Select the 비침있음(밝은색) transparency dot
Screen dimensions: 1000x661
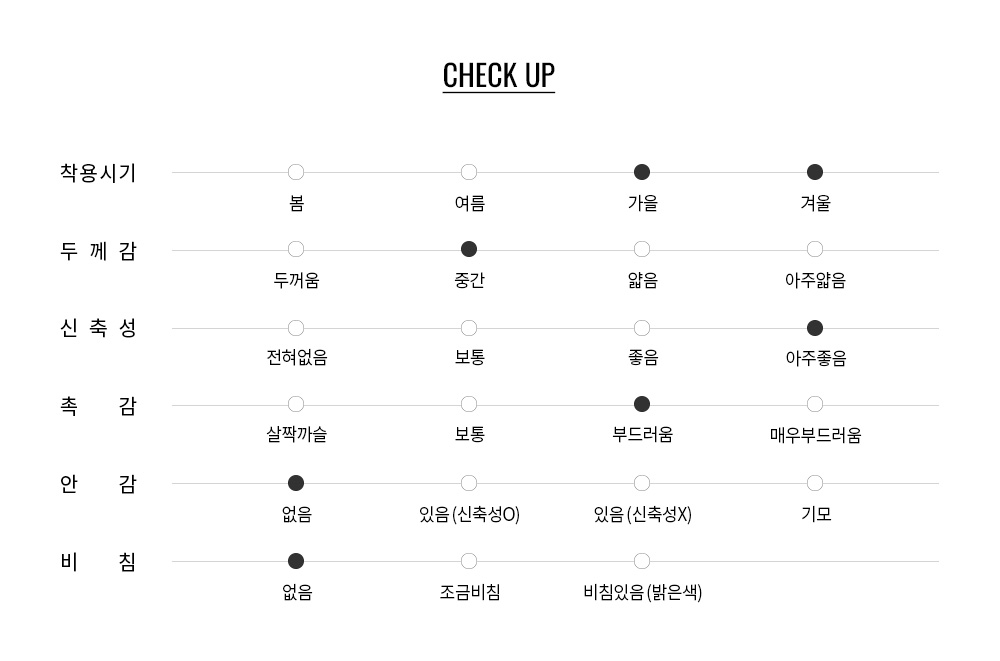(642, 561)
